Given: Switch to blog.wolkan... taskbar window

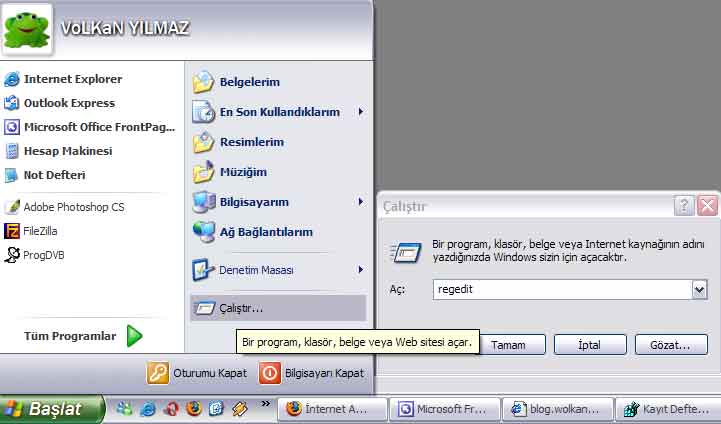Looking at the screenshot, I should pyautogui.click(x=558, y=409).
